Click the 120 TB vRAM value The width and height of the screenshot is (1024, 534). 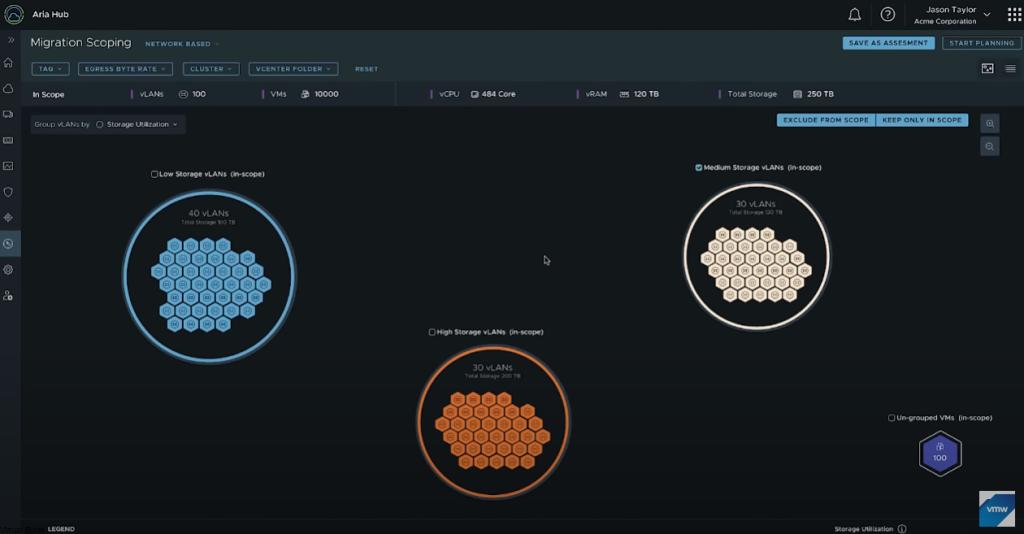coord(646,94)
